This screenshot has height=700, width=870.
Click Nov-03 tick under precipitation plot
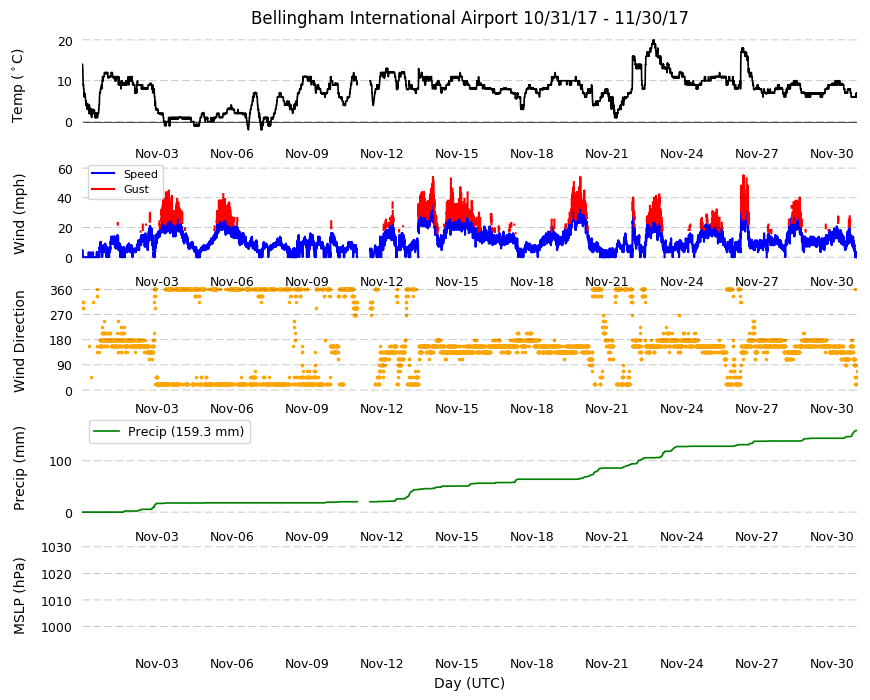(x=157, y=536)
